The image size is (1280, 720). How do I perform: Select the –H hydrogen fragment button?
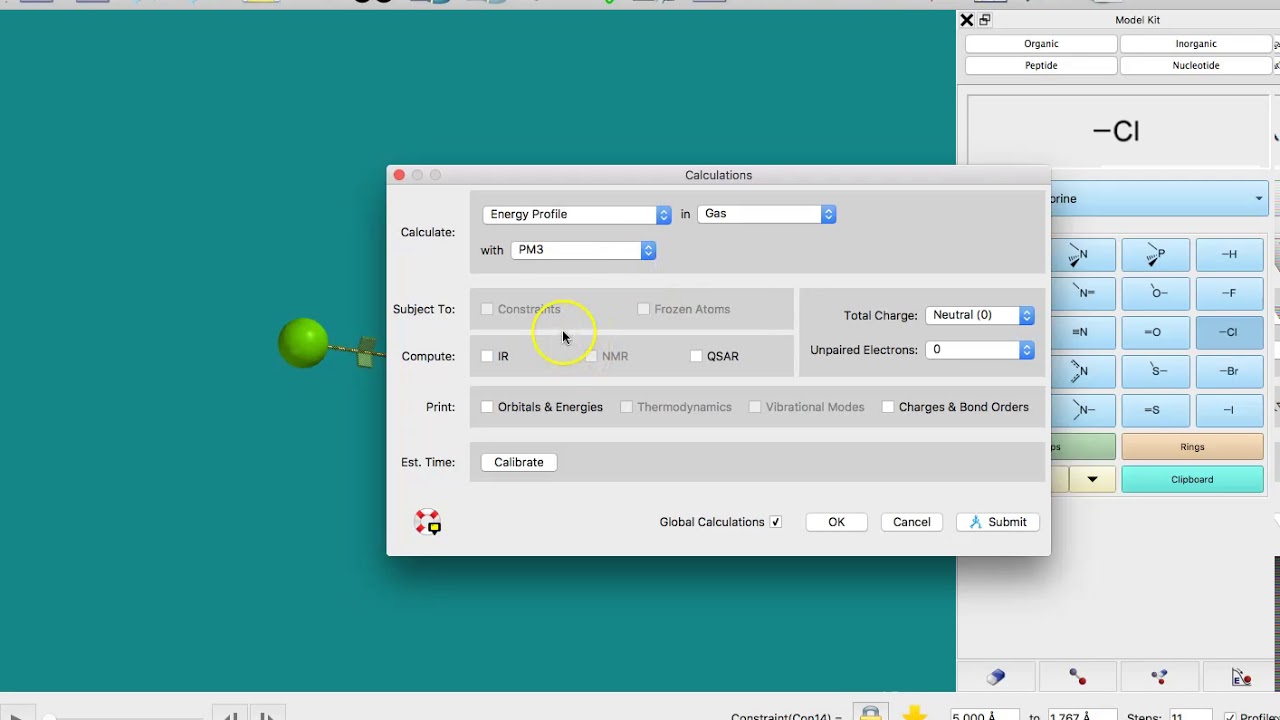point(1229,254)
